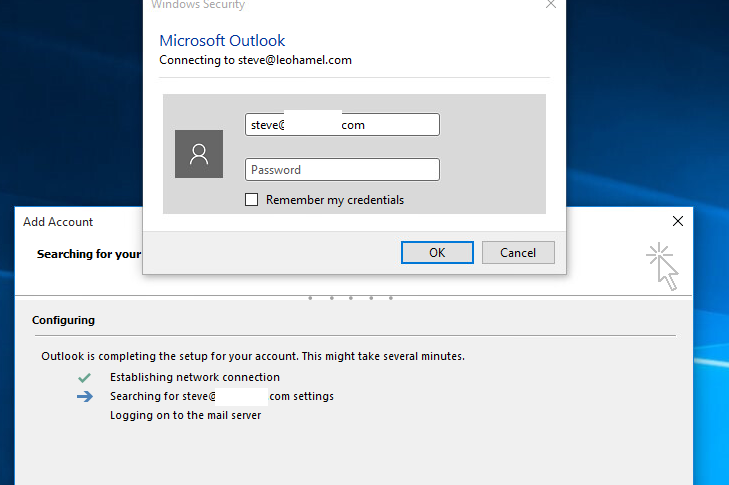Click the 'Searching for steve@' settings line
The width and height of the screenshot is (729, 485).
pos(222,396)
